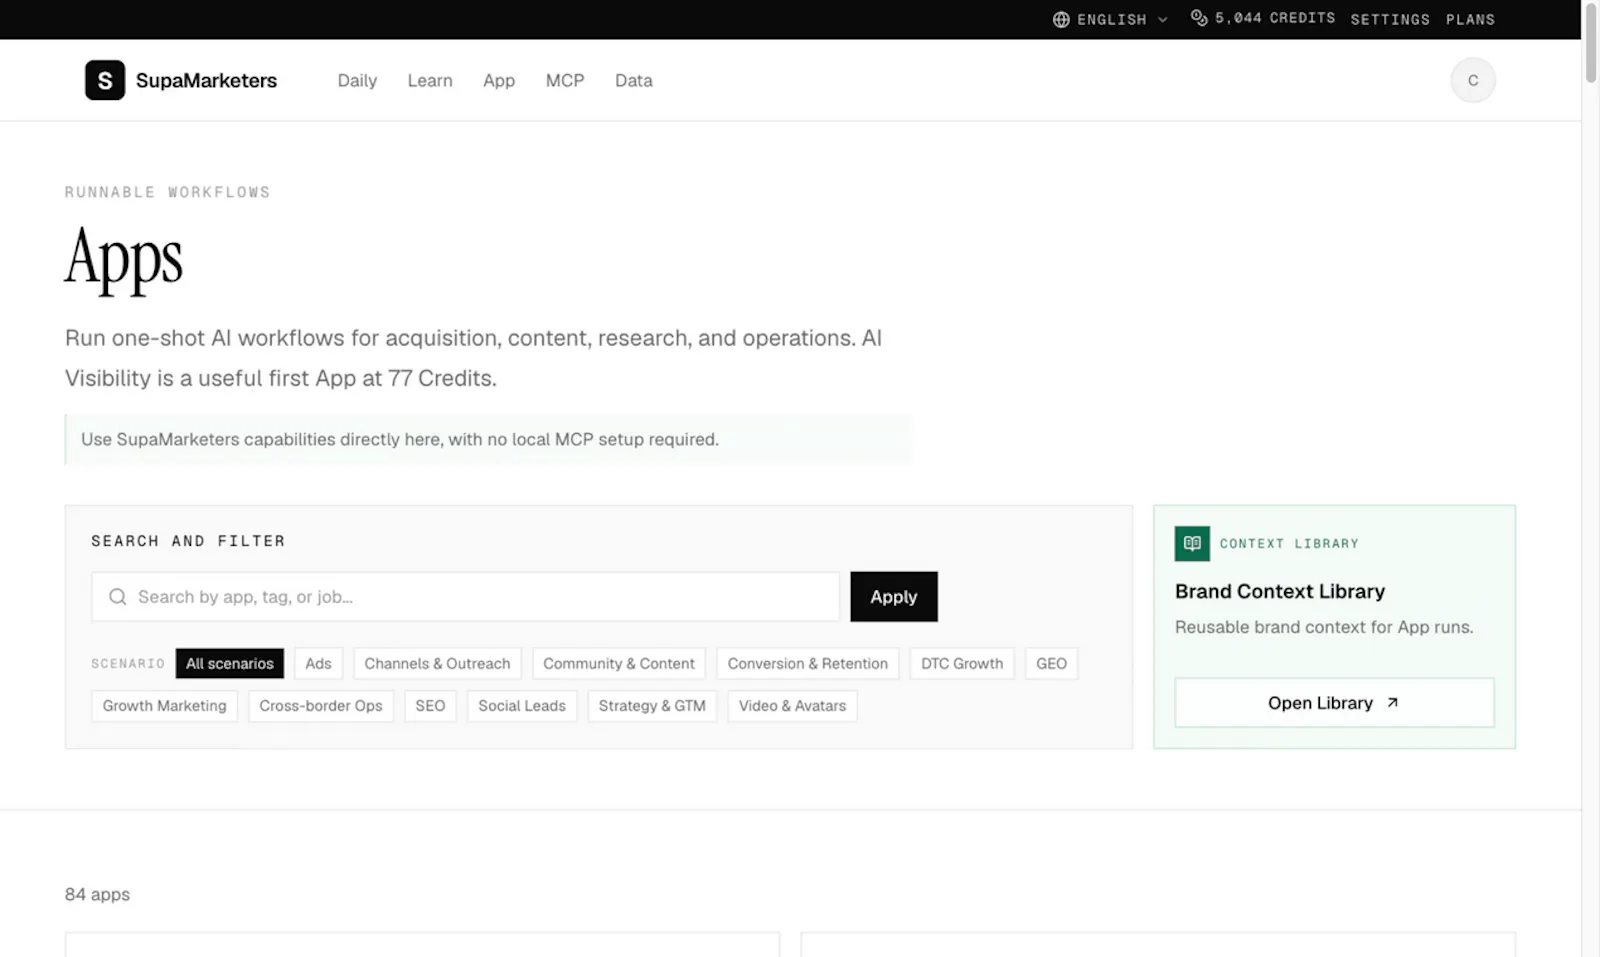The width and height of the screenshot is (1600, 957).
Task: Click the globe language icon
Action: tap(1061, 19)
